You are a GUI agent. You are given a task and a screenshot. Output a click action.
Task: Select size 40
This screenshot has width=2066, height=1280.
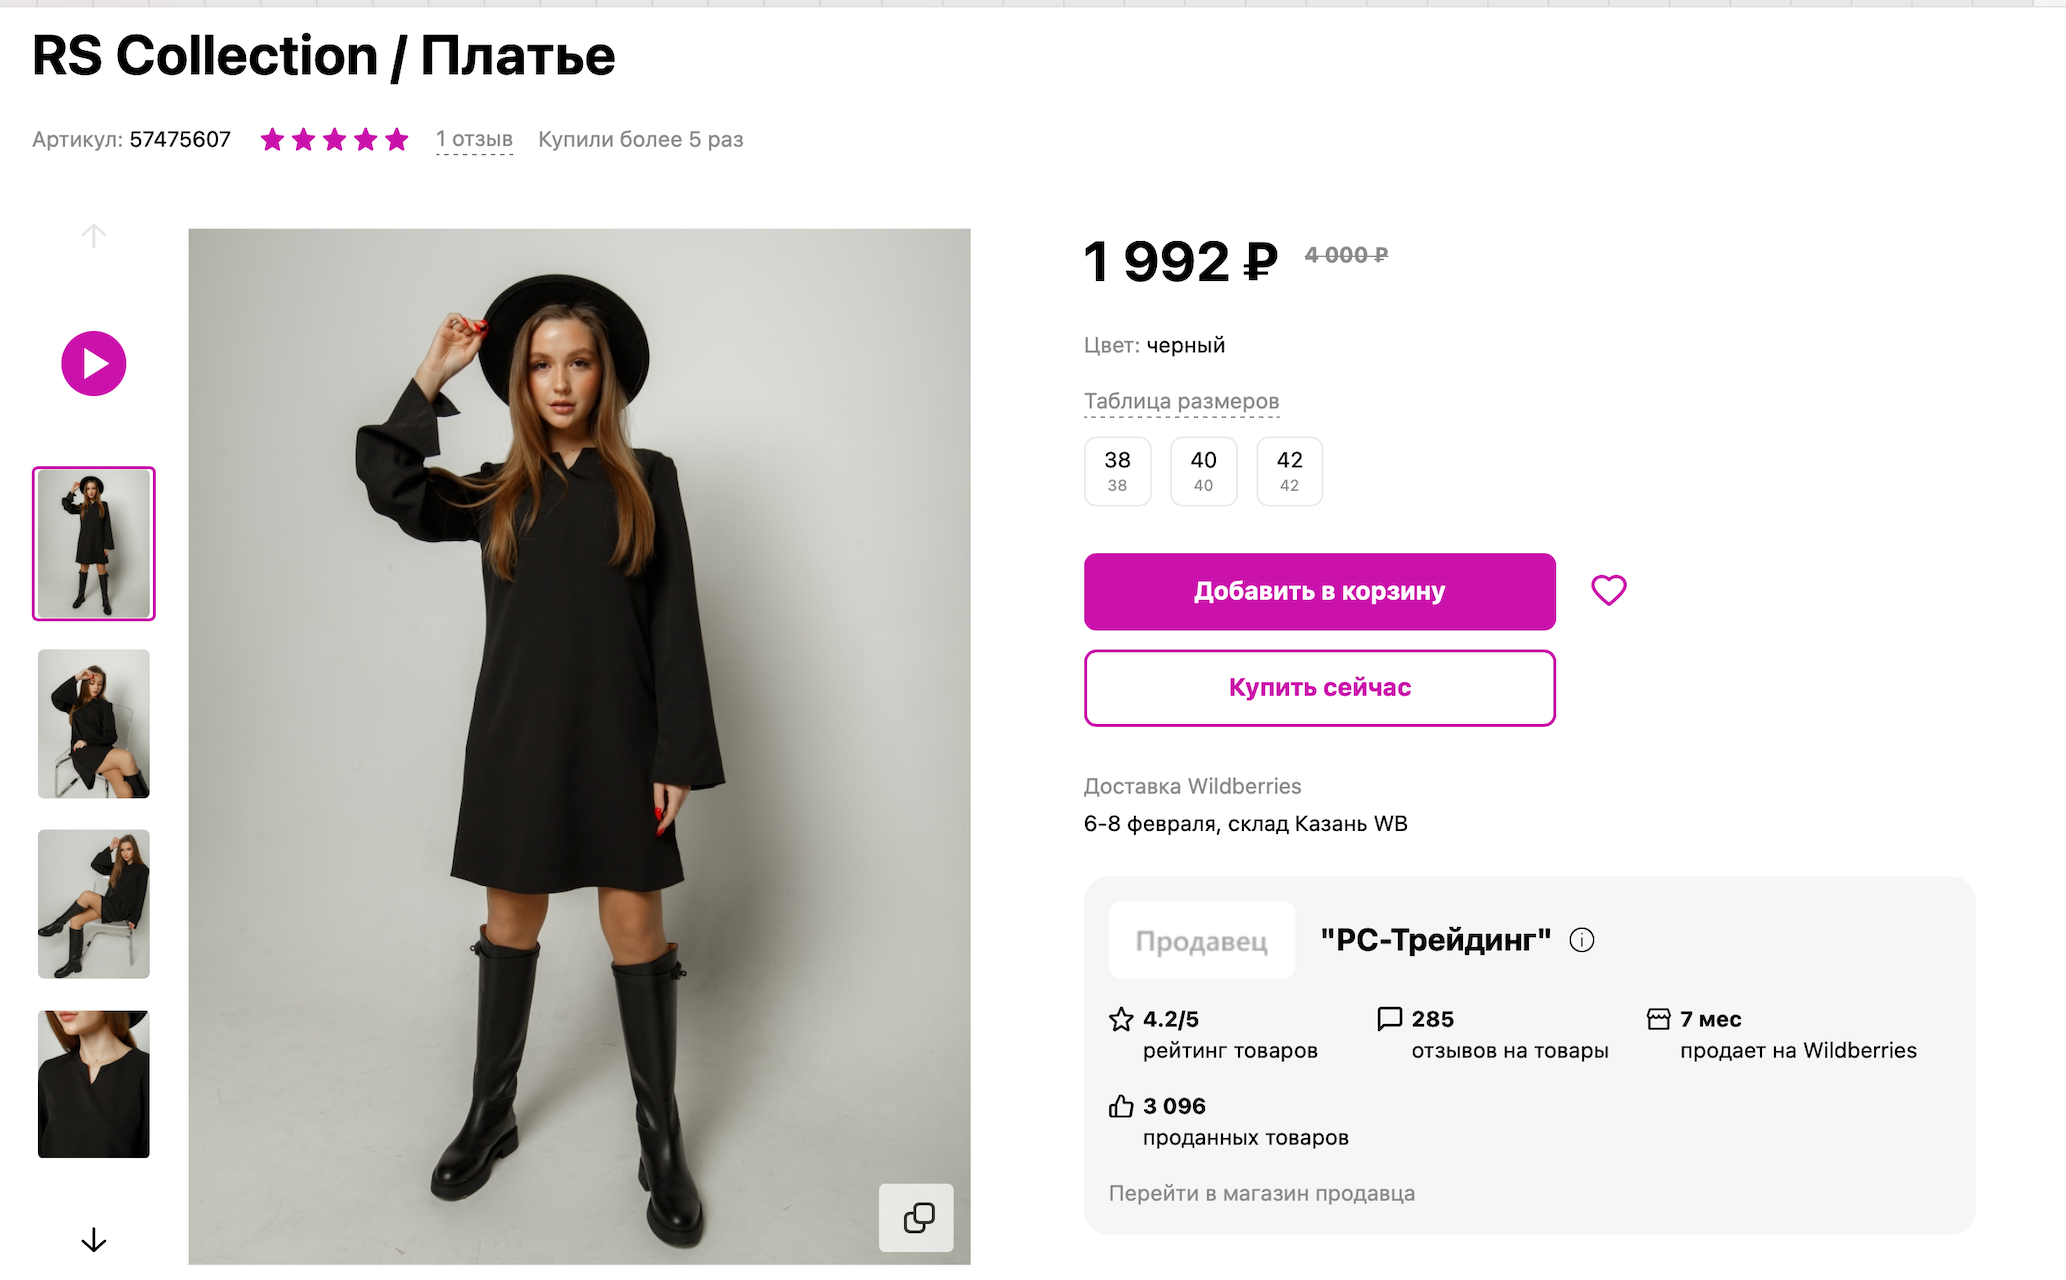click(x=1203, y=471)
